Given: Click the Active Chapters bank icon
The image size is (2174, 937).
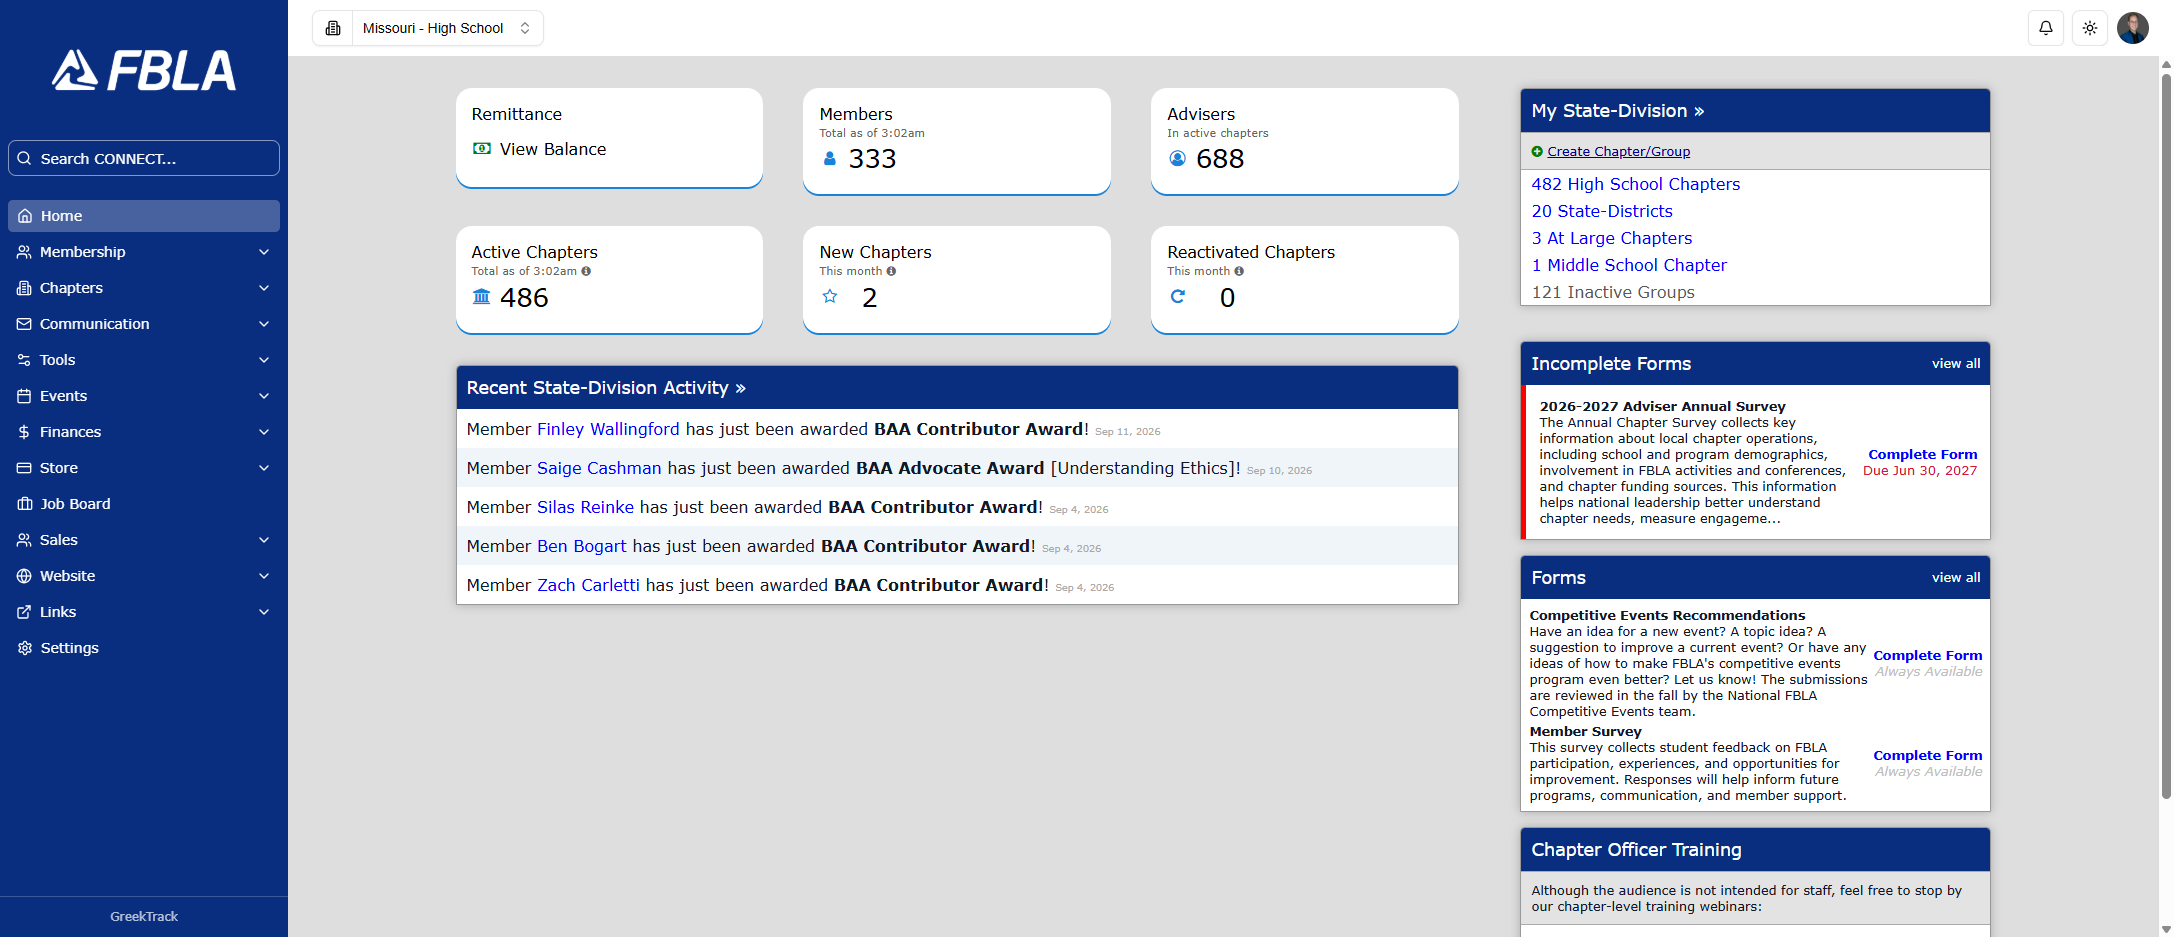Looking at the screenshot, I should pyautogui.click(x=482, y=296).
